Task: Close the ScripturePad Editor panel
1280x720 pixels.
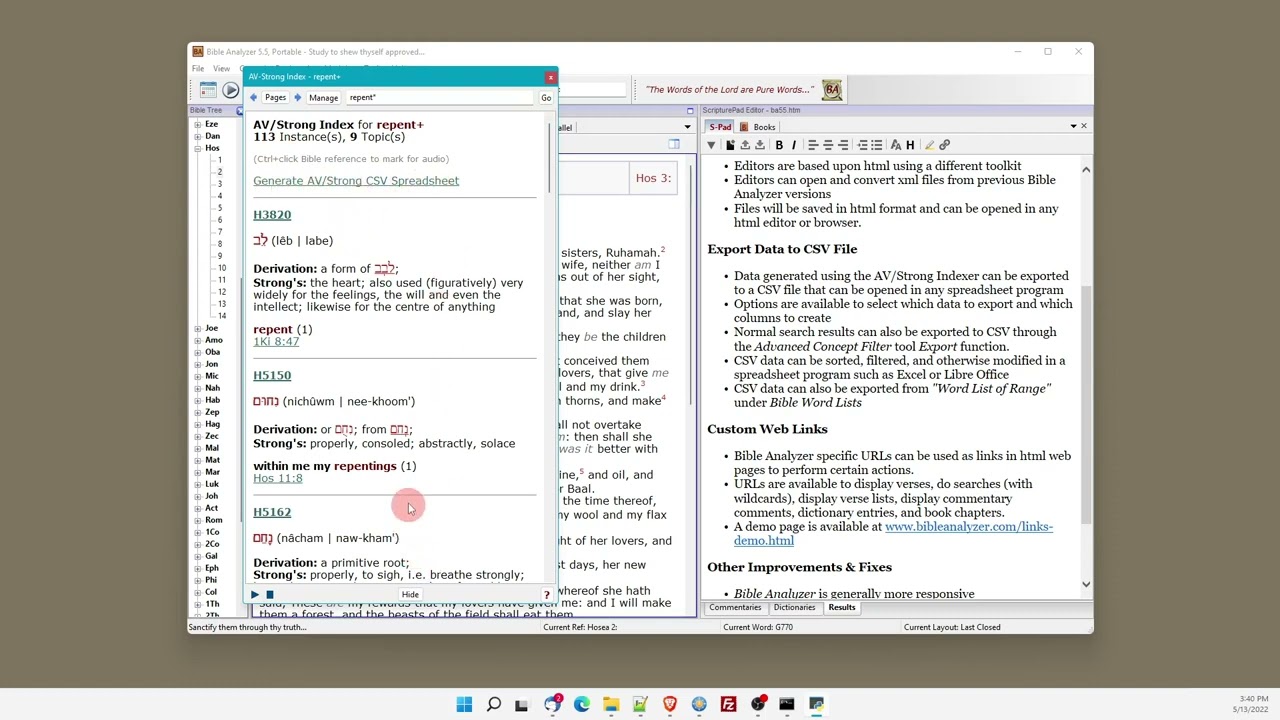Action: pos(1083,126)
